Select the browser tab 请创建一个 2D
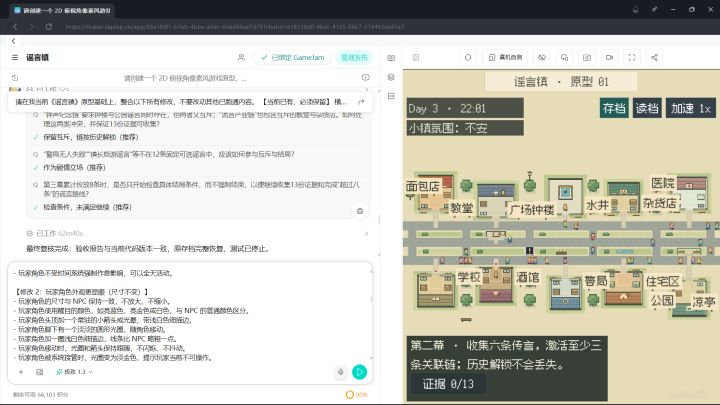 62,10
